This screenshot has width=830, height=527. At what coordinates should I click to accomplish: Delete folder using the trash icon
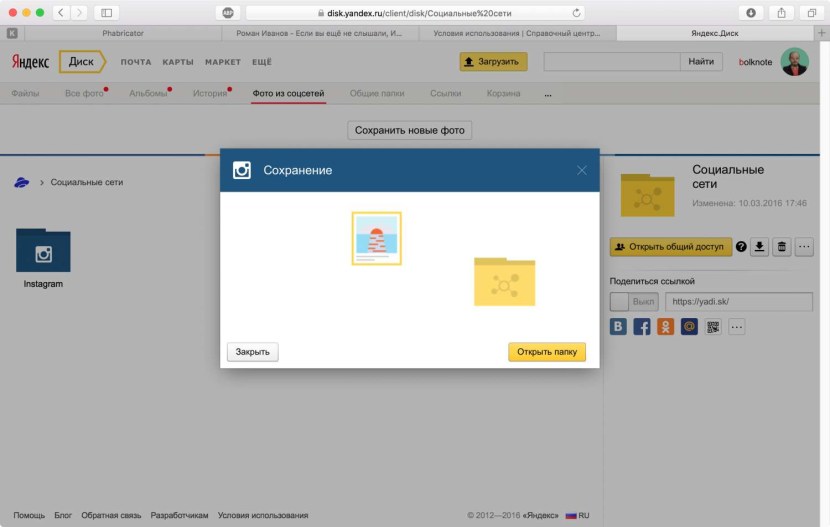click(x=782, y=247)
